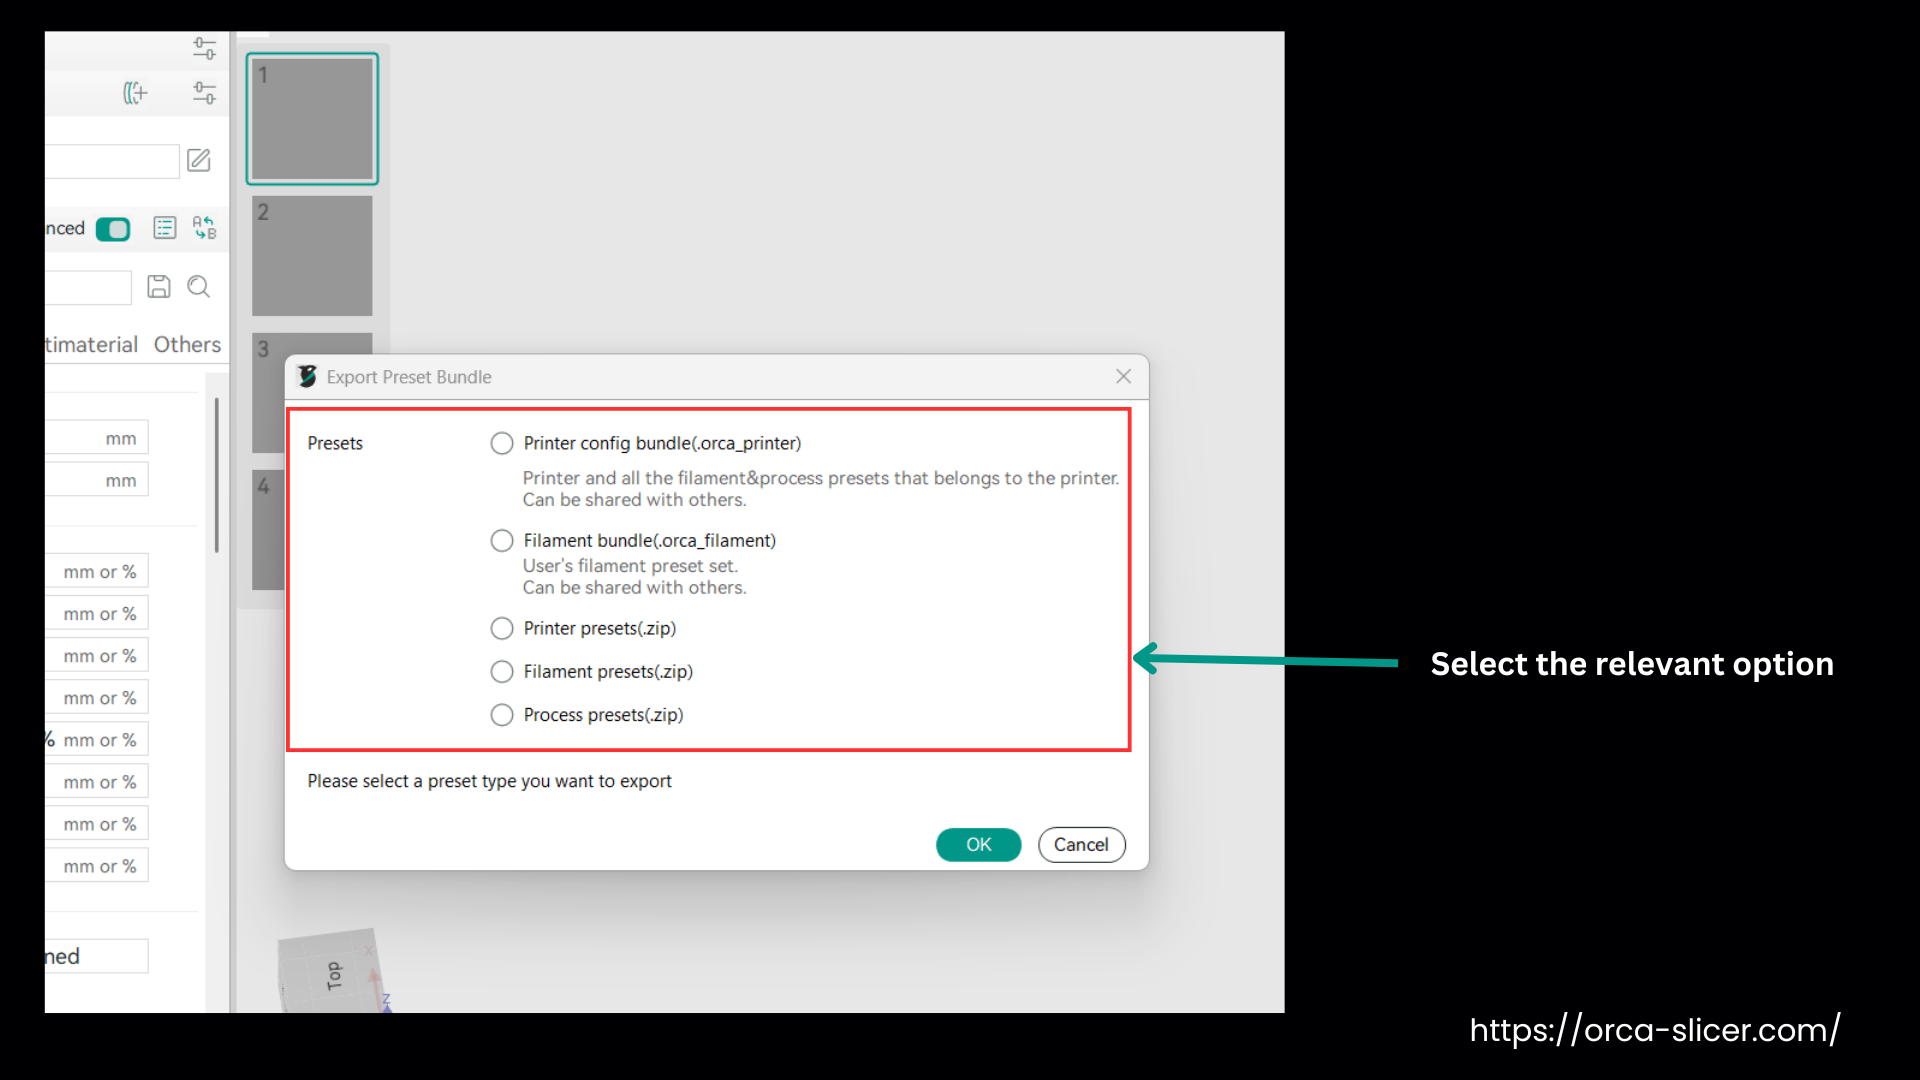Select plate 3 thumbnail

[312, 344]
